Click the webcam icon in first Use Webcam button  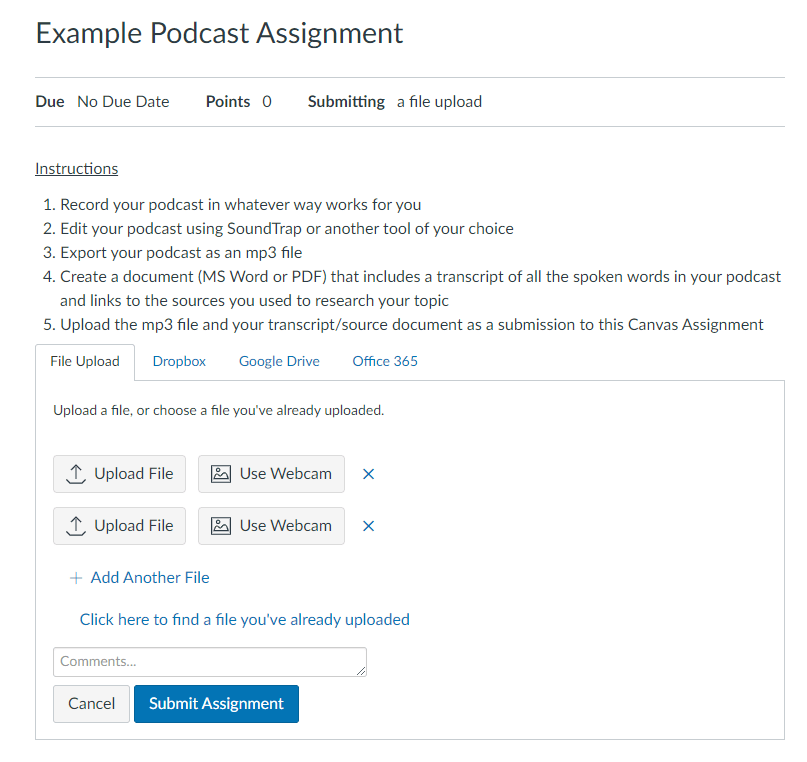pos(223,473)
